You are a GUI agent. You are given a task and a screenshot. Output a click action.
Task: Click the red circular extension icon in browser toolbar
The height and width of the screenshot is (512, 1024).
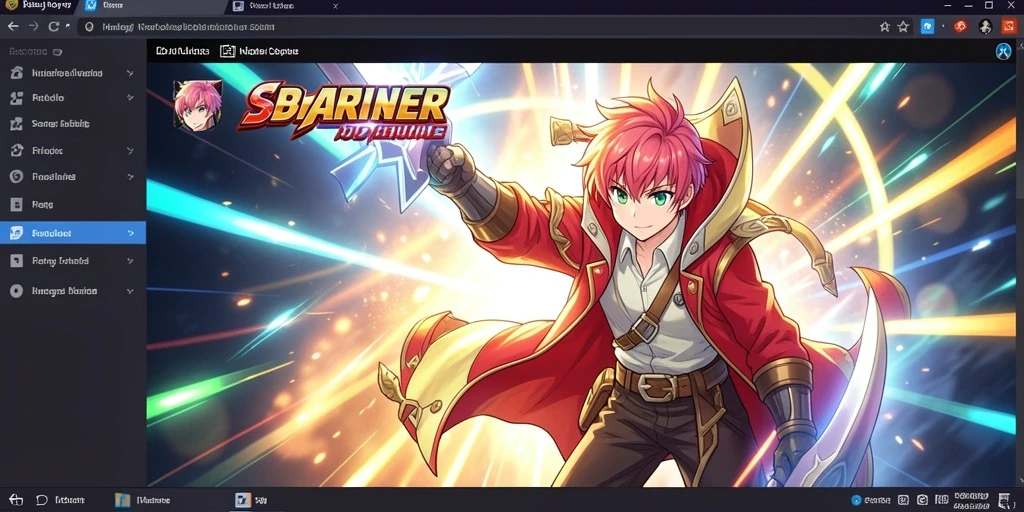tap(961, 27)
